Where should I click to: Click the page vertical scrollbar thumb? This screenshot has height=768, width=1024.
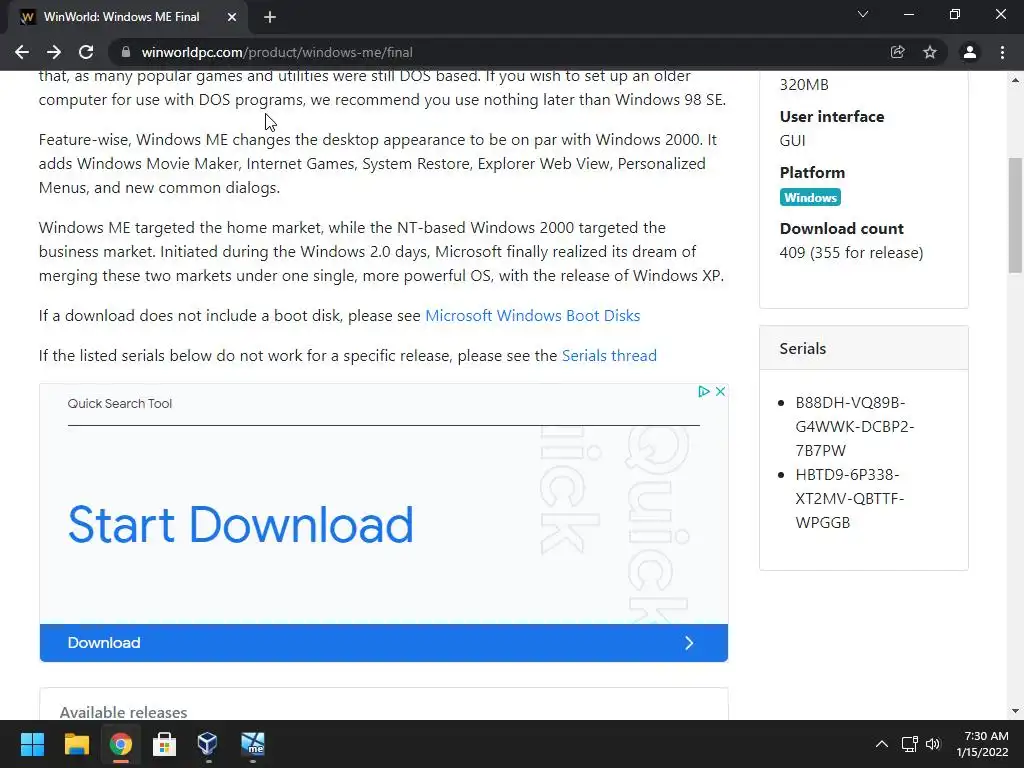click(1016, 215)
